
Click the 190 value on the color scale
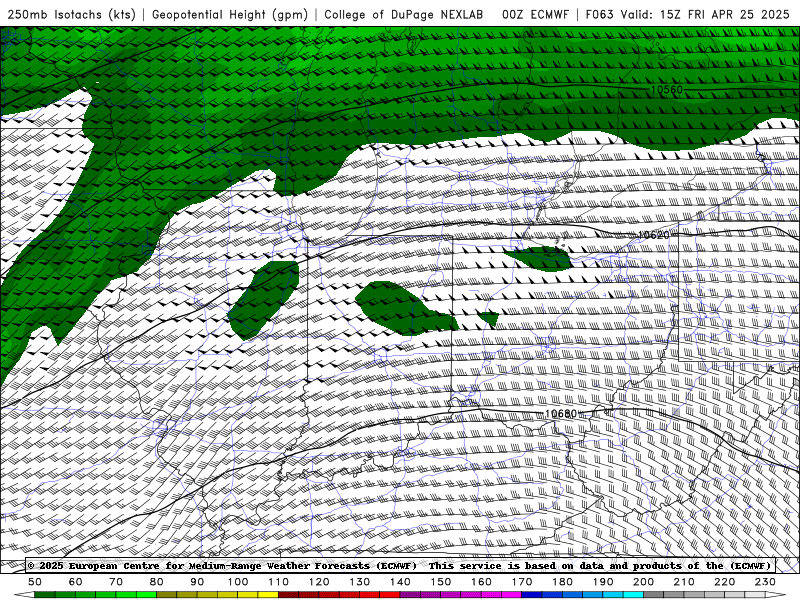click(x=603, y=582)
